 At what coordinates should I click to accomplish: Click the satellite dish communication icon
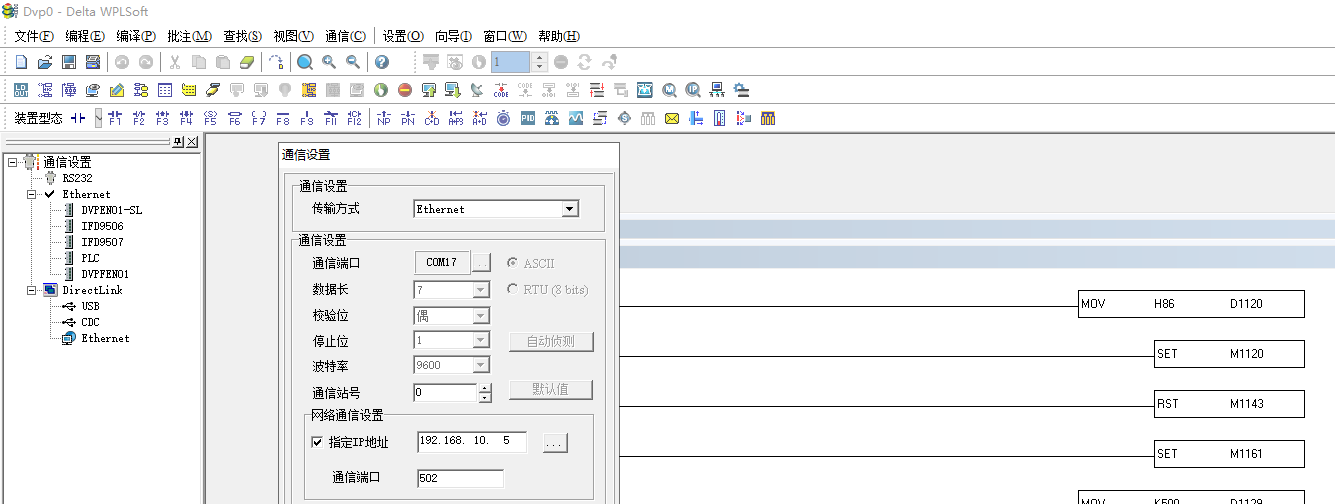pyautogui.click(x=477, y=90)
